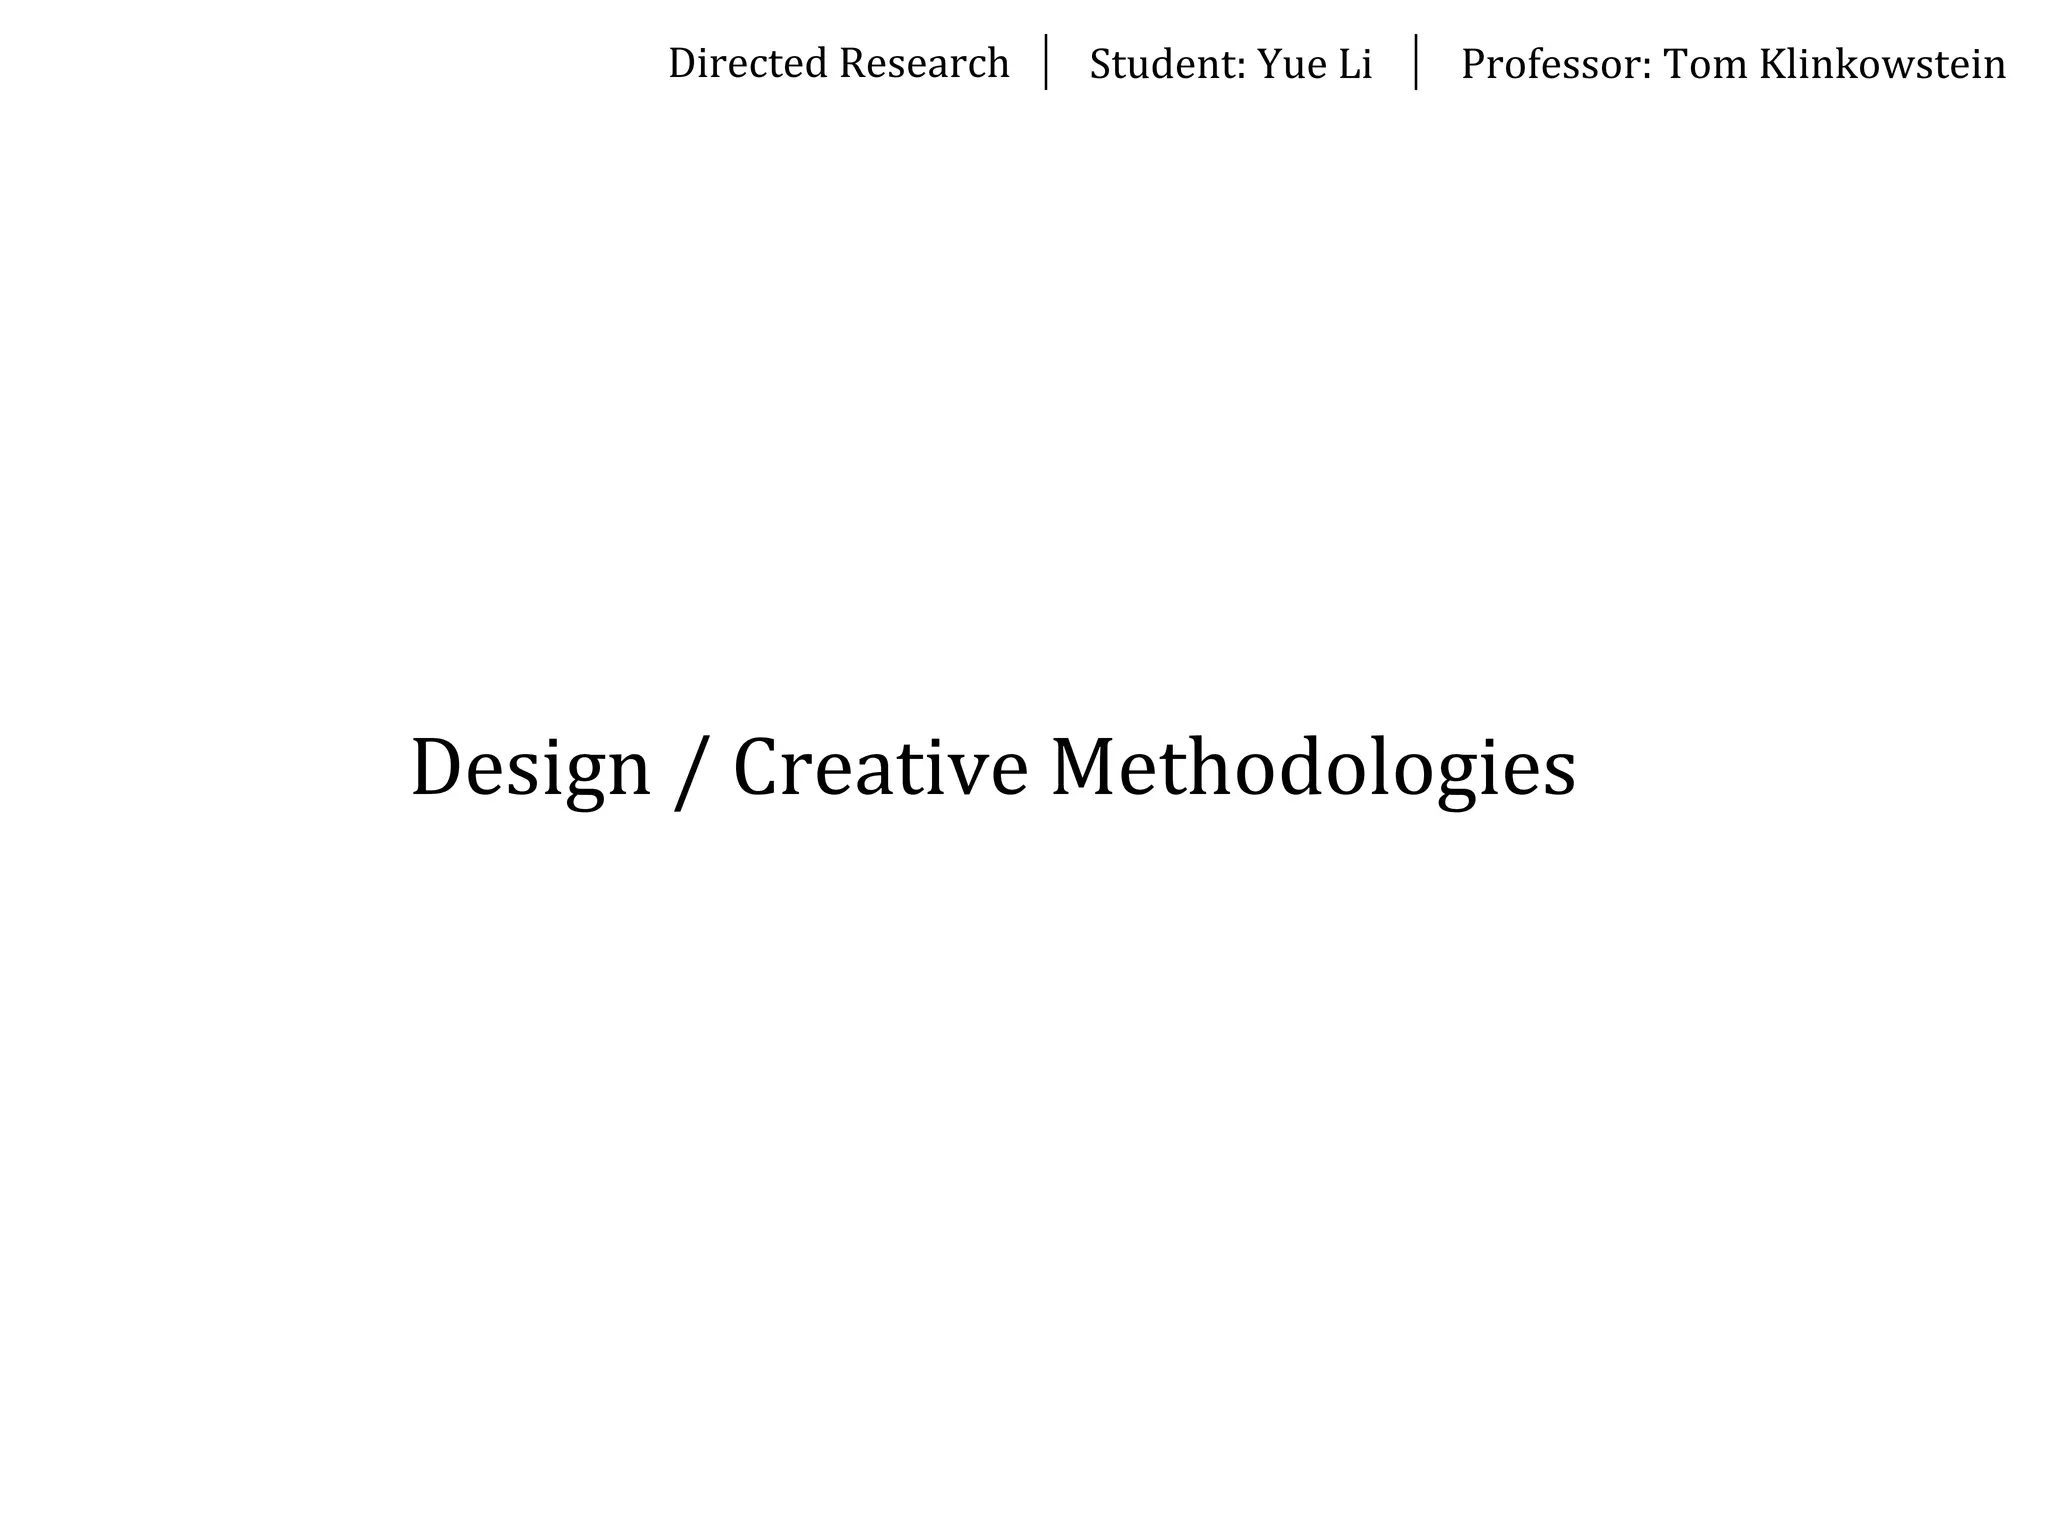Click the surname 'Li' in header
Viewport: 2048px width, 1536px height.
1356,65
